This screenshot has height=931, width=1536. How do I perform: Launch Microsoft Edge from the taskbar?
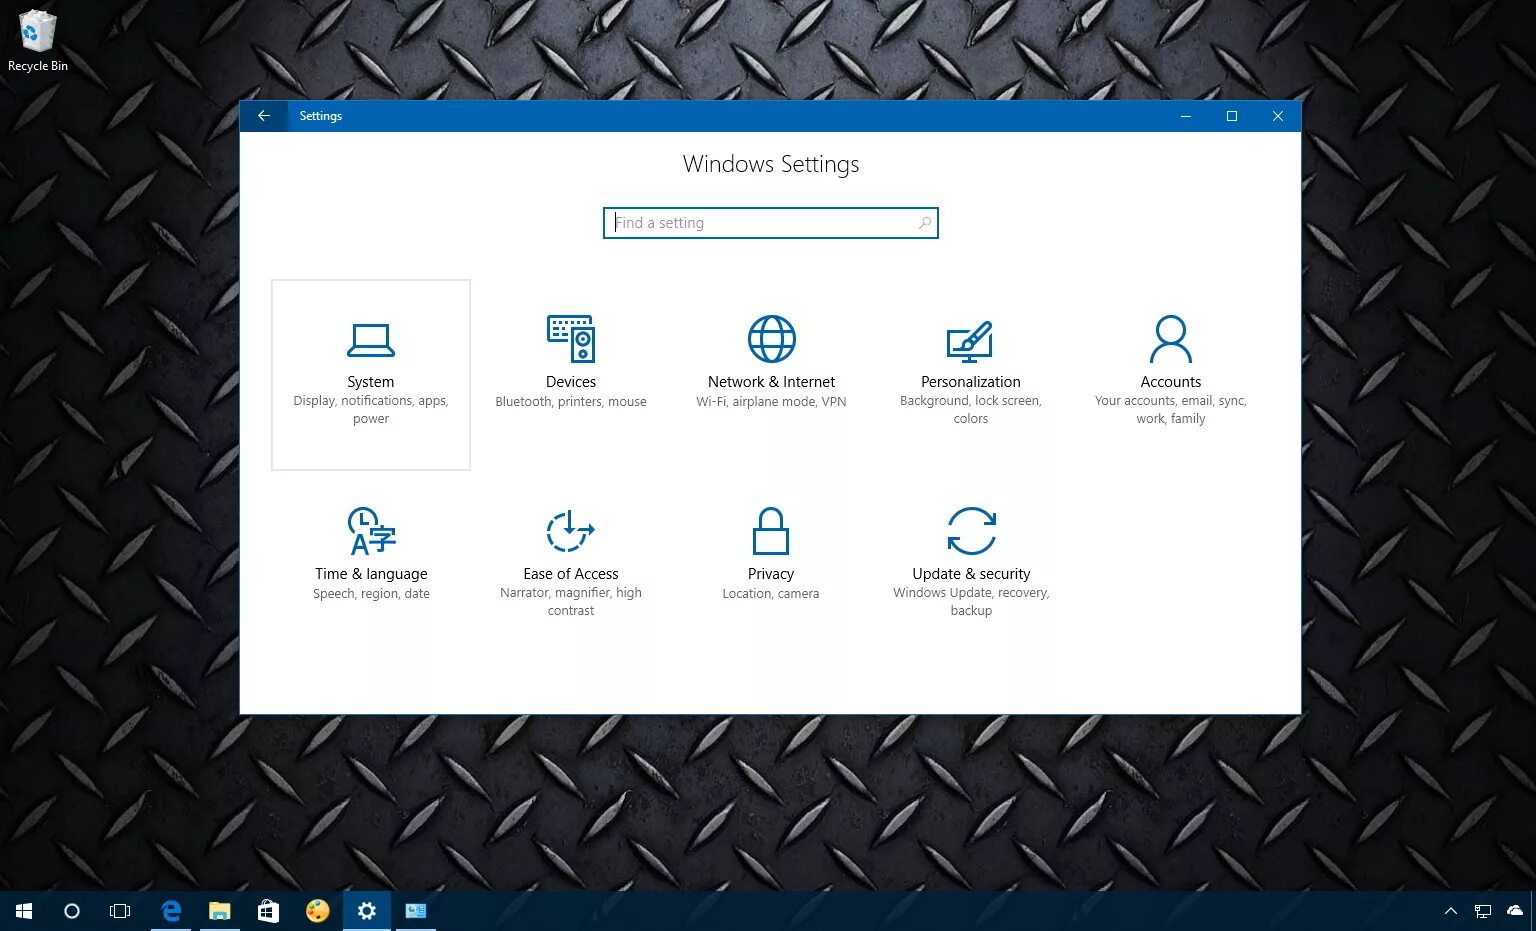click(x=171, y=911)
